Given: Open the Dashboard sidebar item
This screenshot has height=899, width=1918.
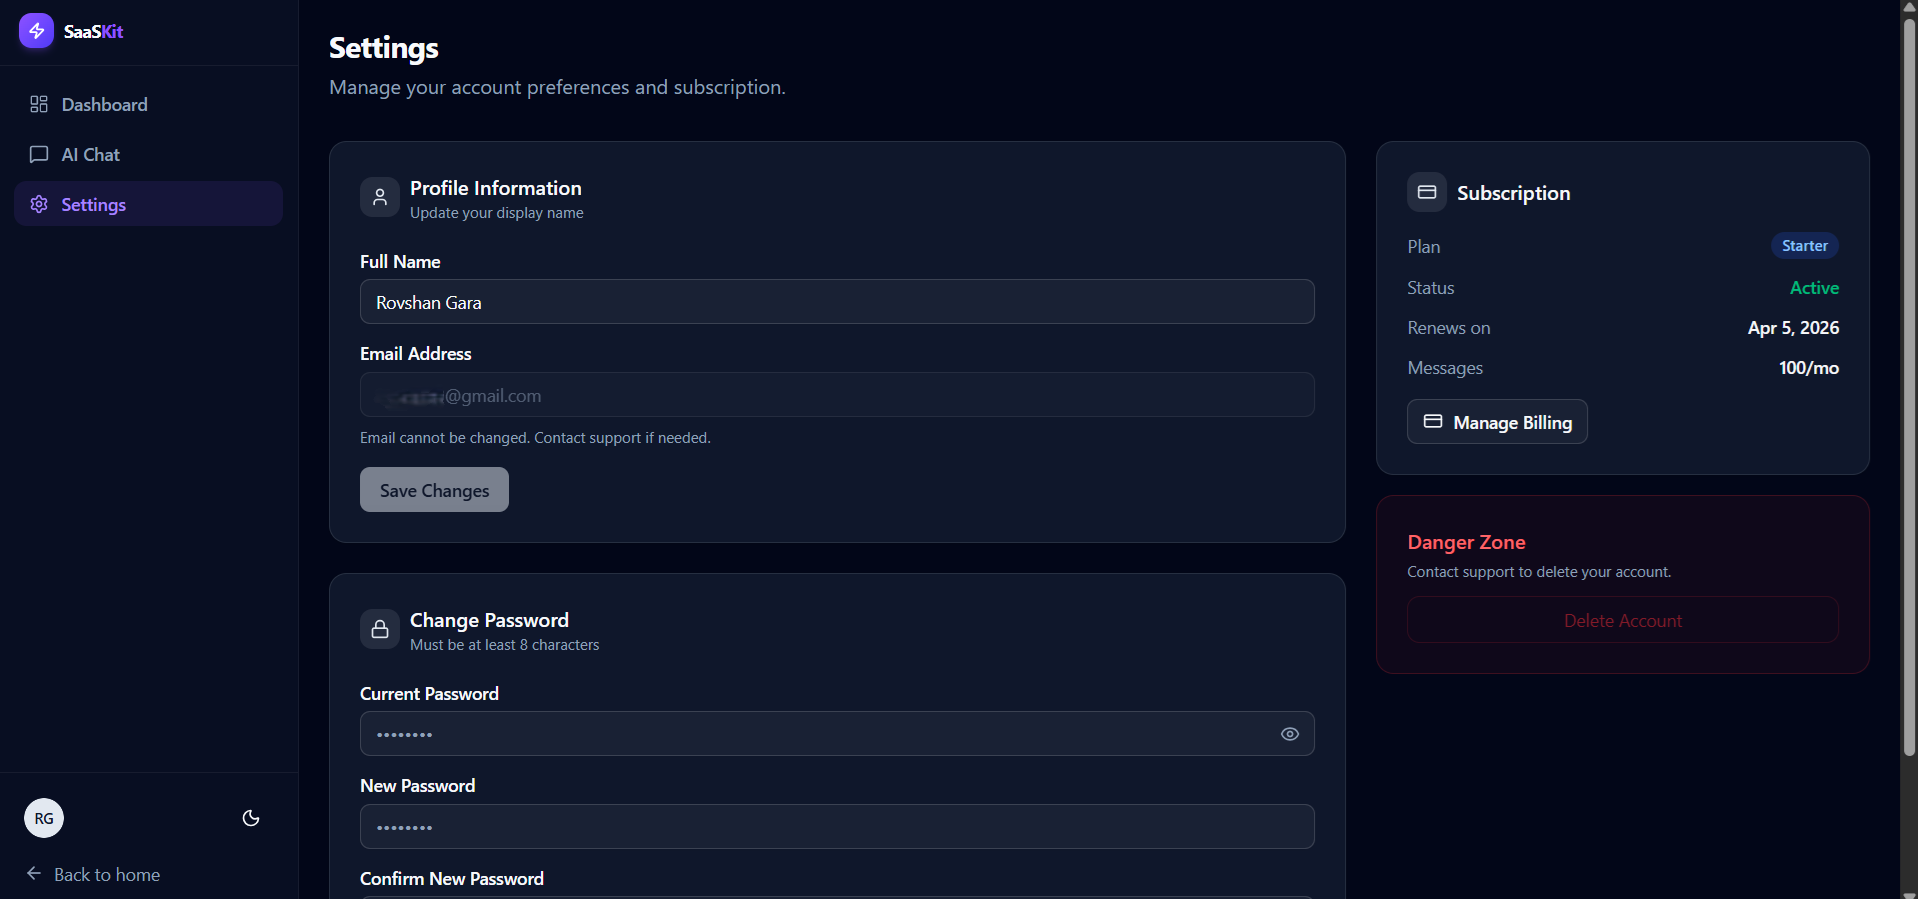Looking at the screenshot, I should click(x=148, y=104).
